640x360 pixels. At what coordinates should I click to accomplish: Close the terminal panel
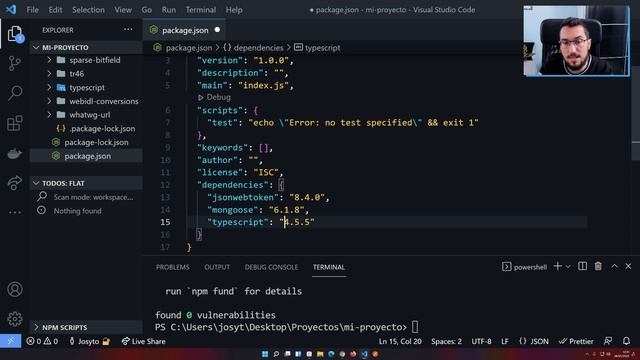click(x=628, y=267)
